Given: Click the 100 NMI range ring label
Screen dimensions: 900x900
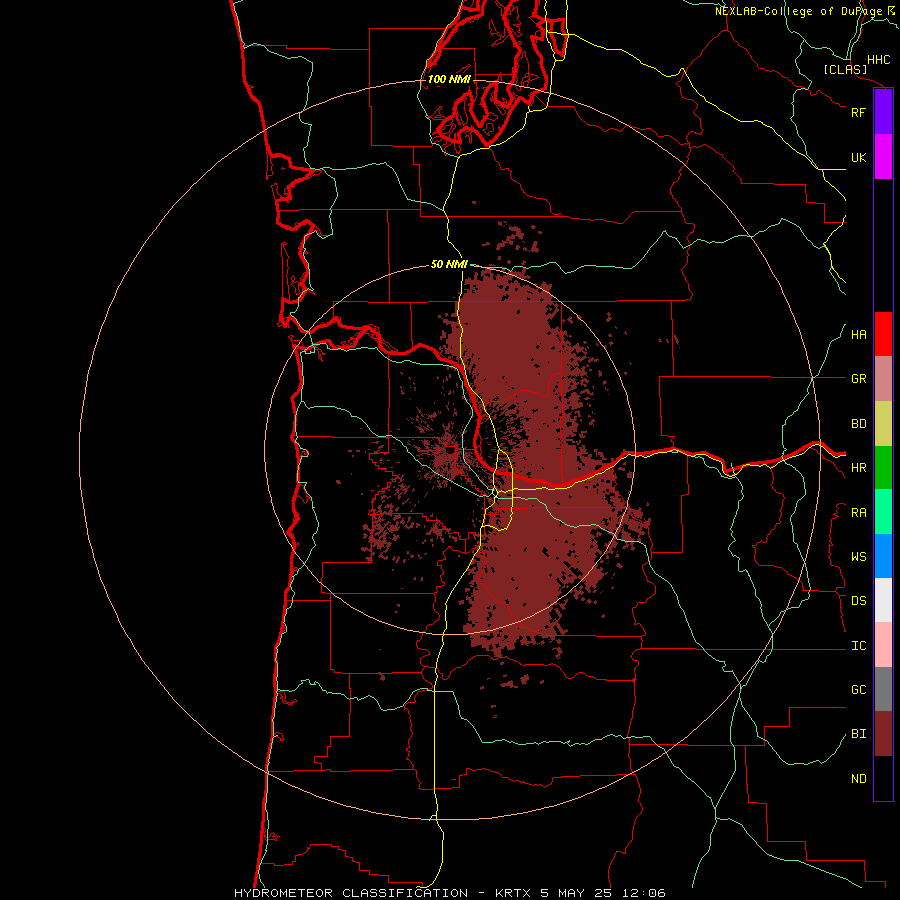Looking at the screenshot, I should (449, 79).
